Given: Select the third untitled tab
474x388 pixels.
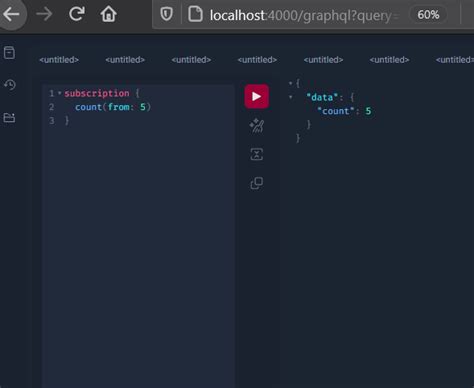Looking at the screenshot, I should click(191, 60).
